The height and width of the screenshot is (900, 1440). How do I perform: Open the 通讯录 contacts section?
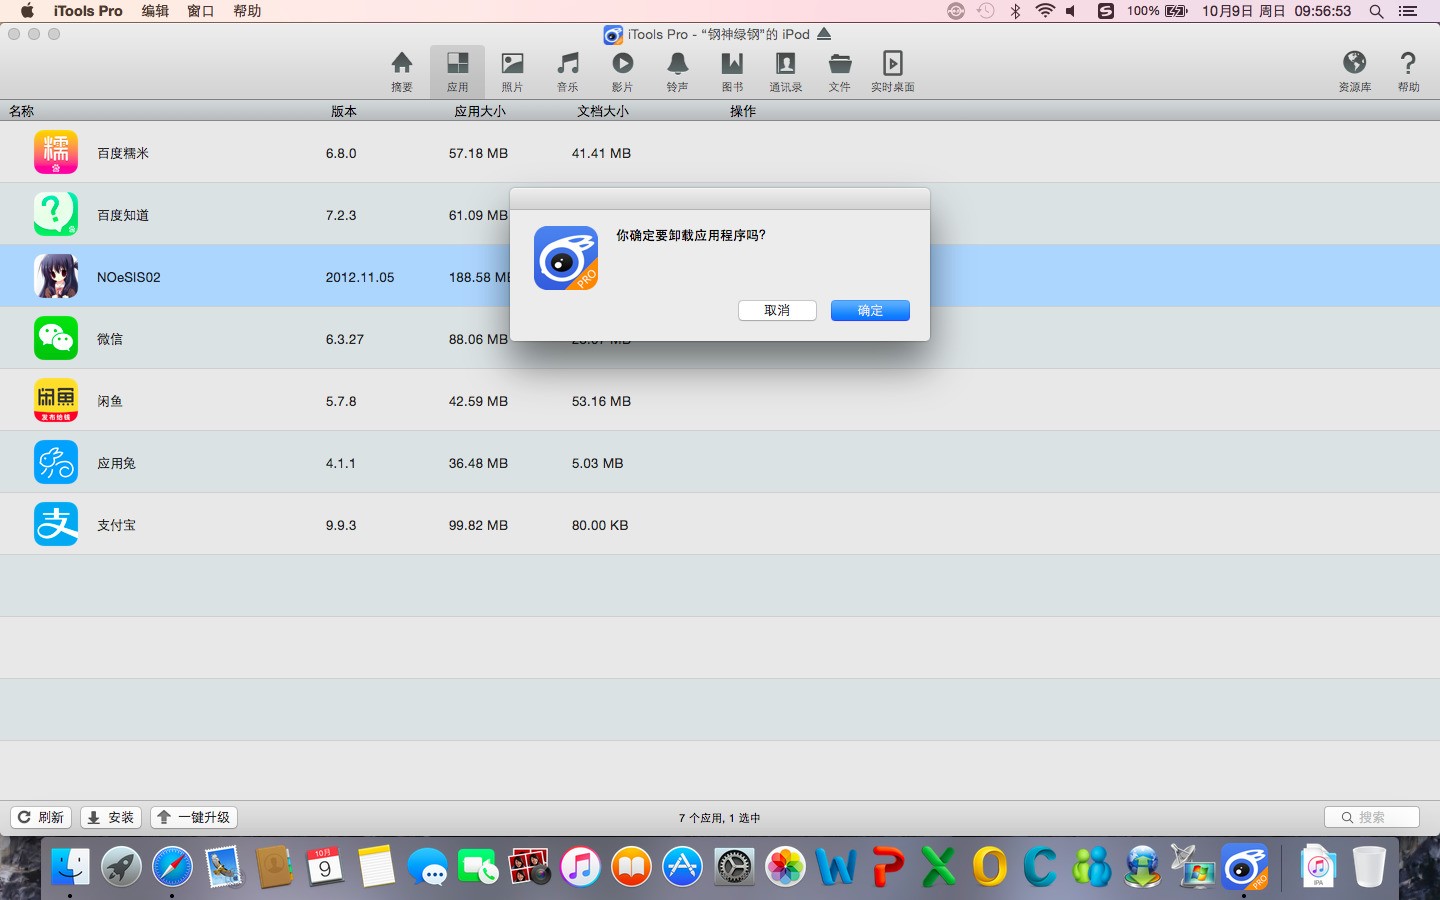pyautogui.click(x=786, y=72)
